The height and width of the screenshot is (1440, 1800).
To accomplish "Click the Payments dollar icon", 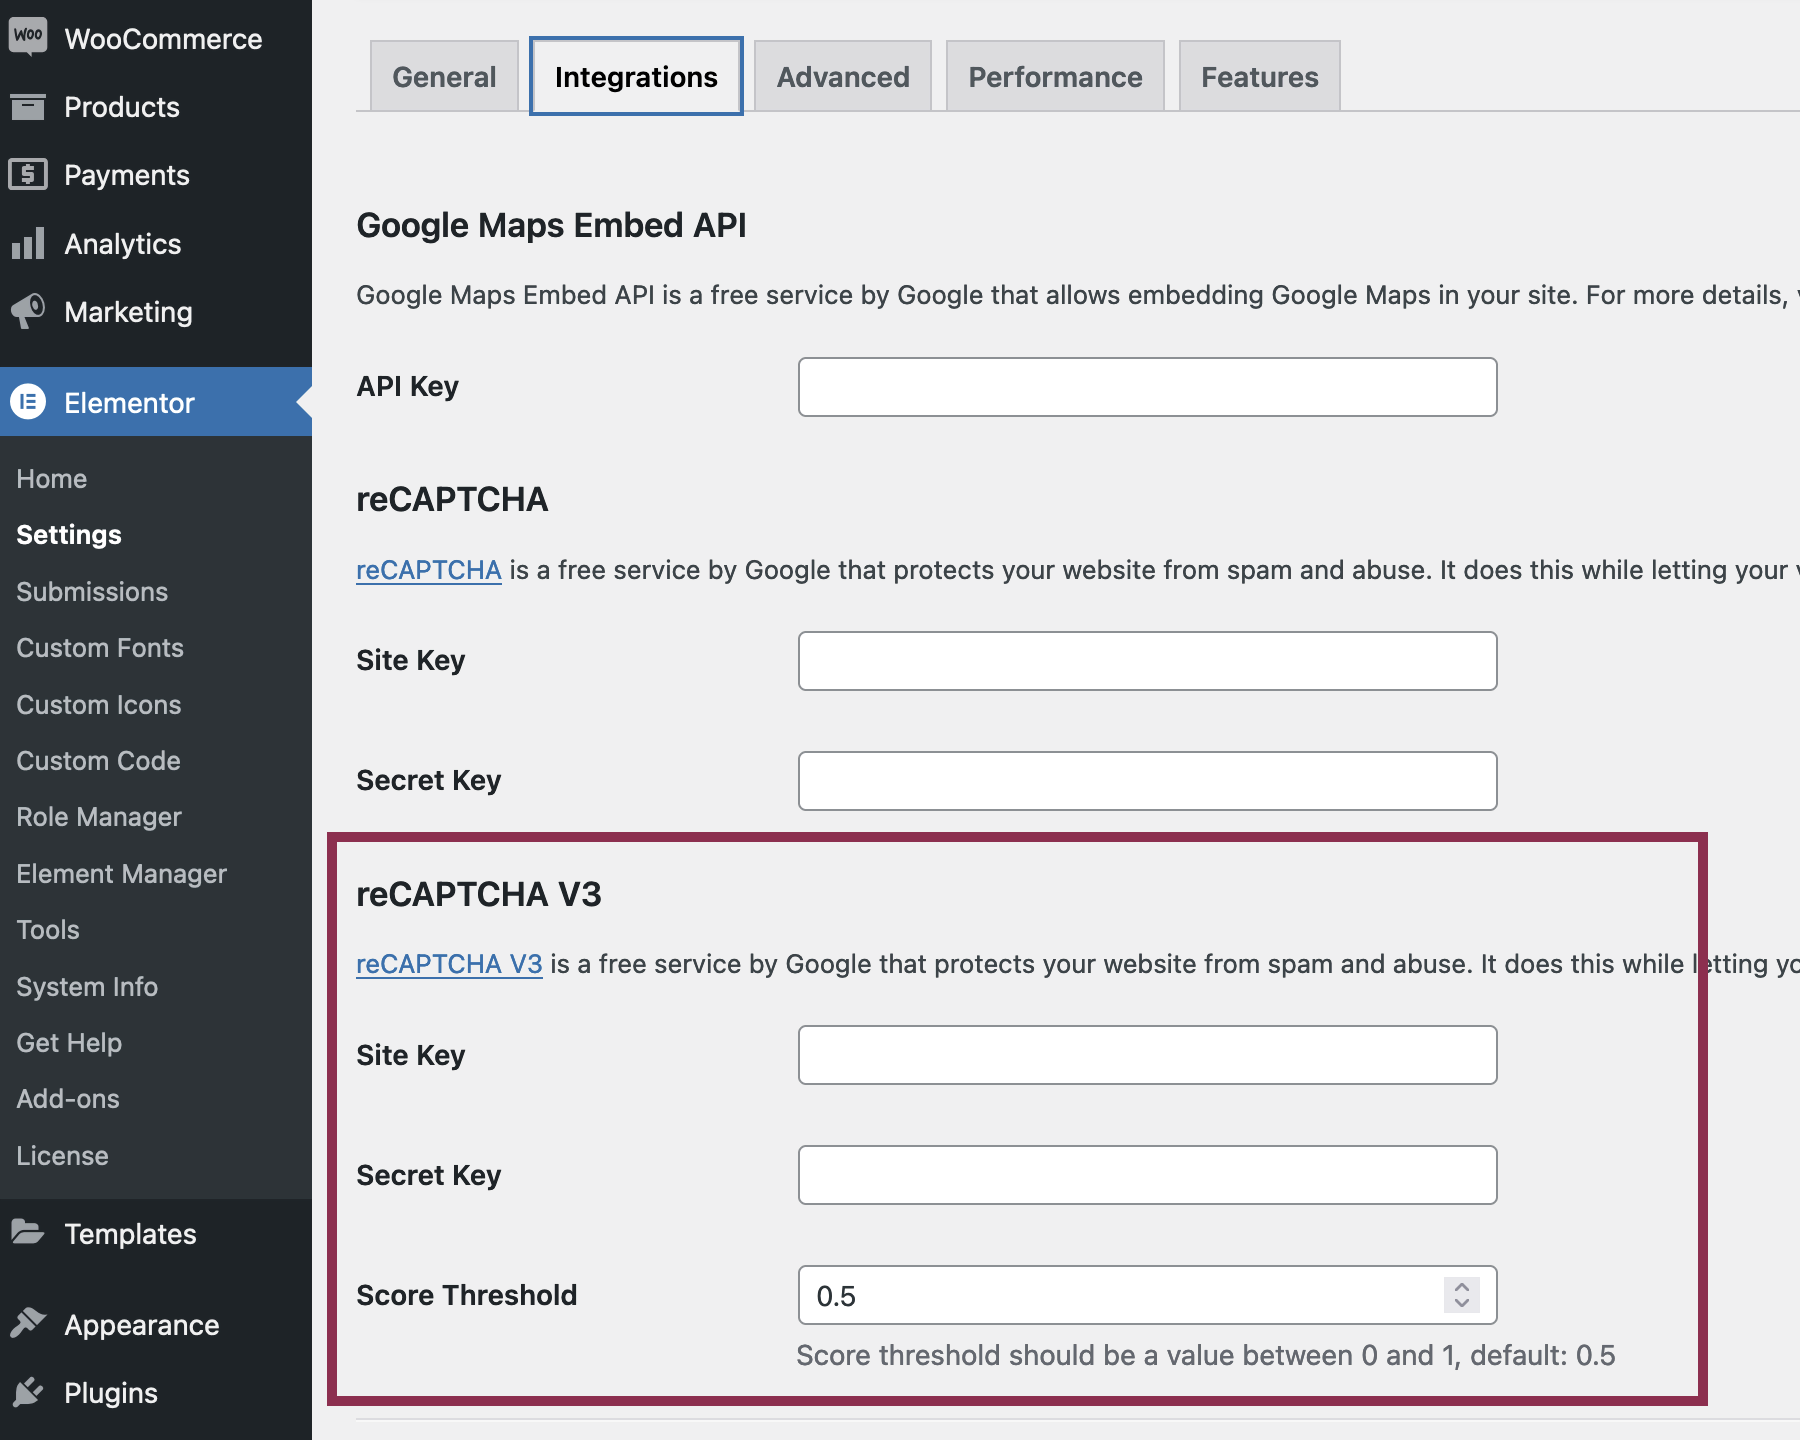I will (x=28, y=175).
